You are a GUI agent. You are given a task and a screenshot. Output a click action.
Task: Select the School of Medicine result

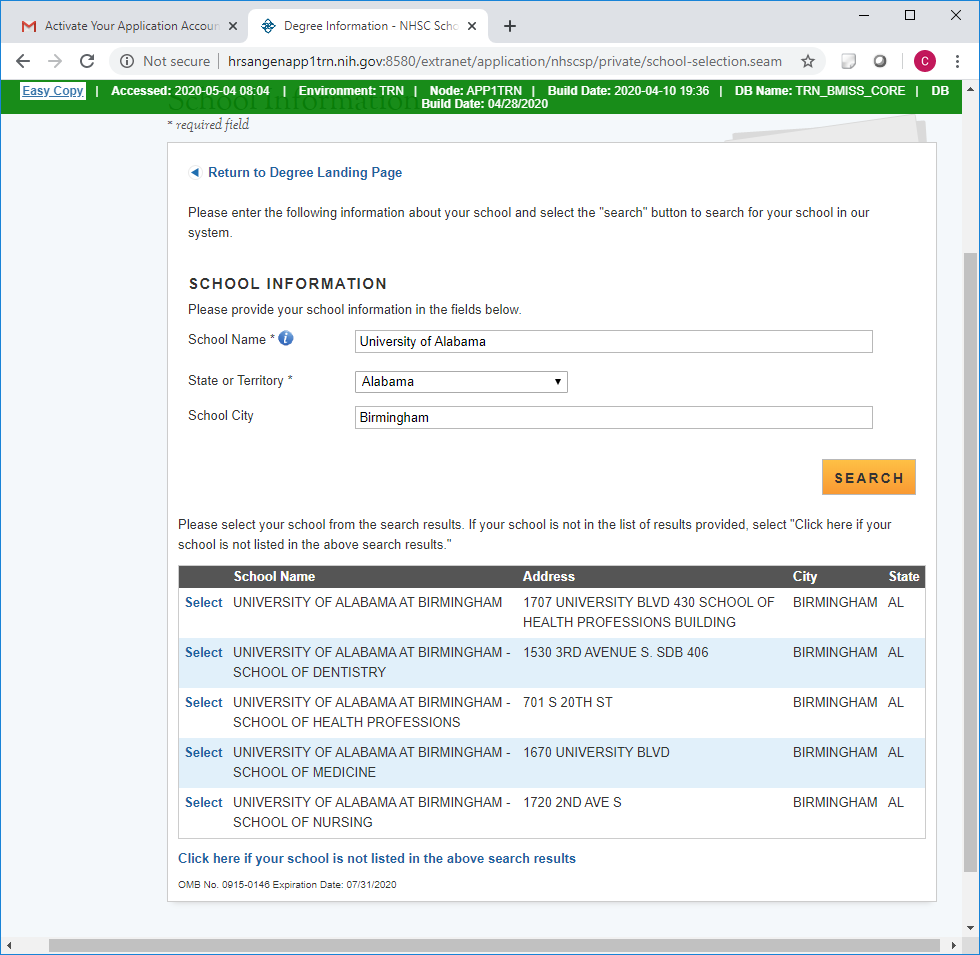coord(204,753)
